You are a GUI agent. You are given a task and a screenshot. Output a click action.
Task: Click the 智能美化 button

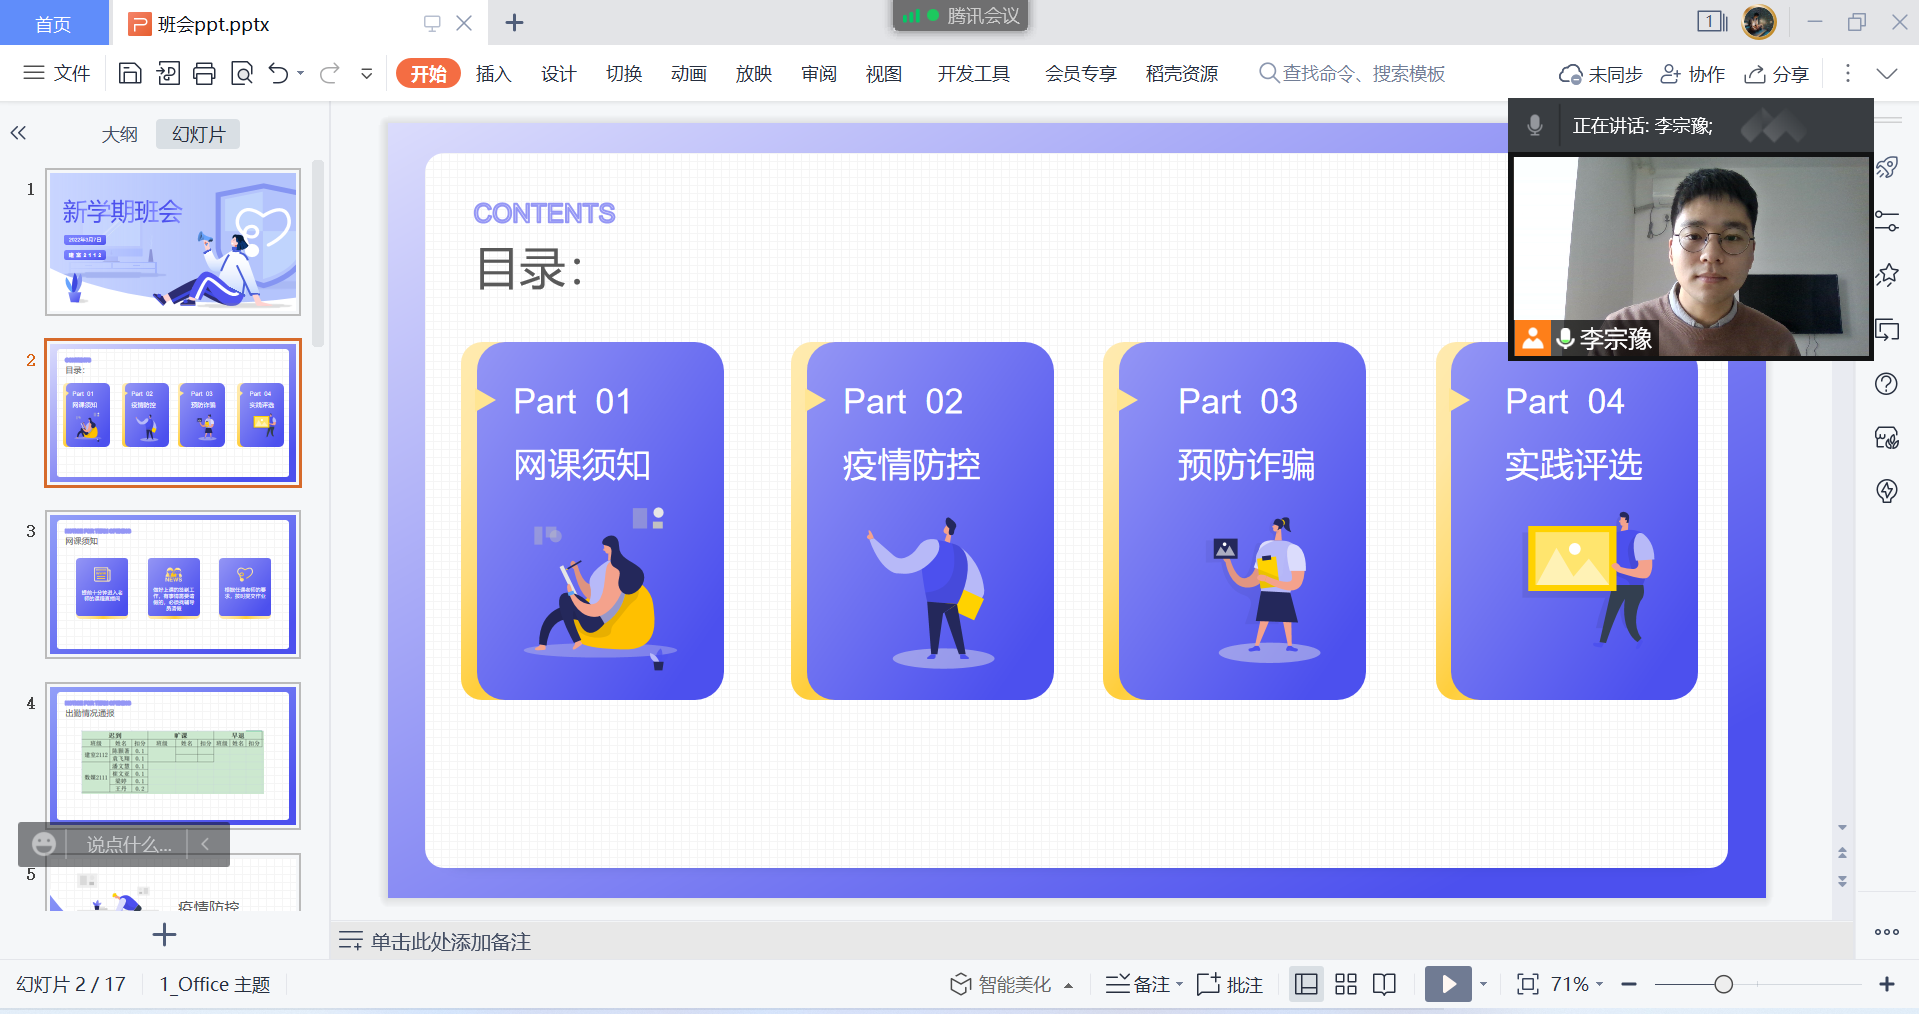click(1002, 984)
